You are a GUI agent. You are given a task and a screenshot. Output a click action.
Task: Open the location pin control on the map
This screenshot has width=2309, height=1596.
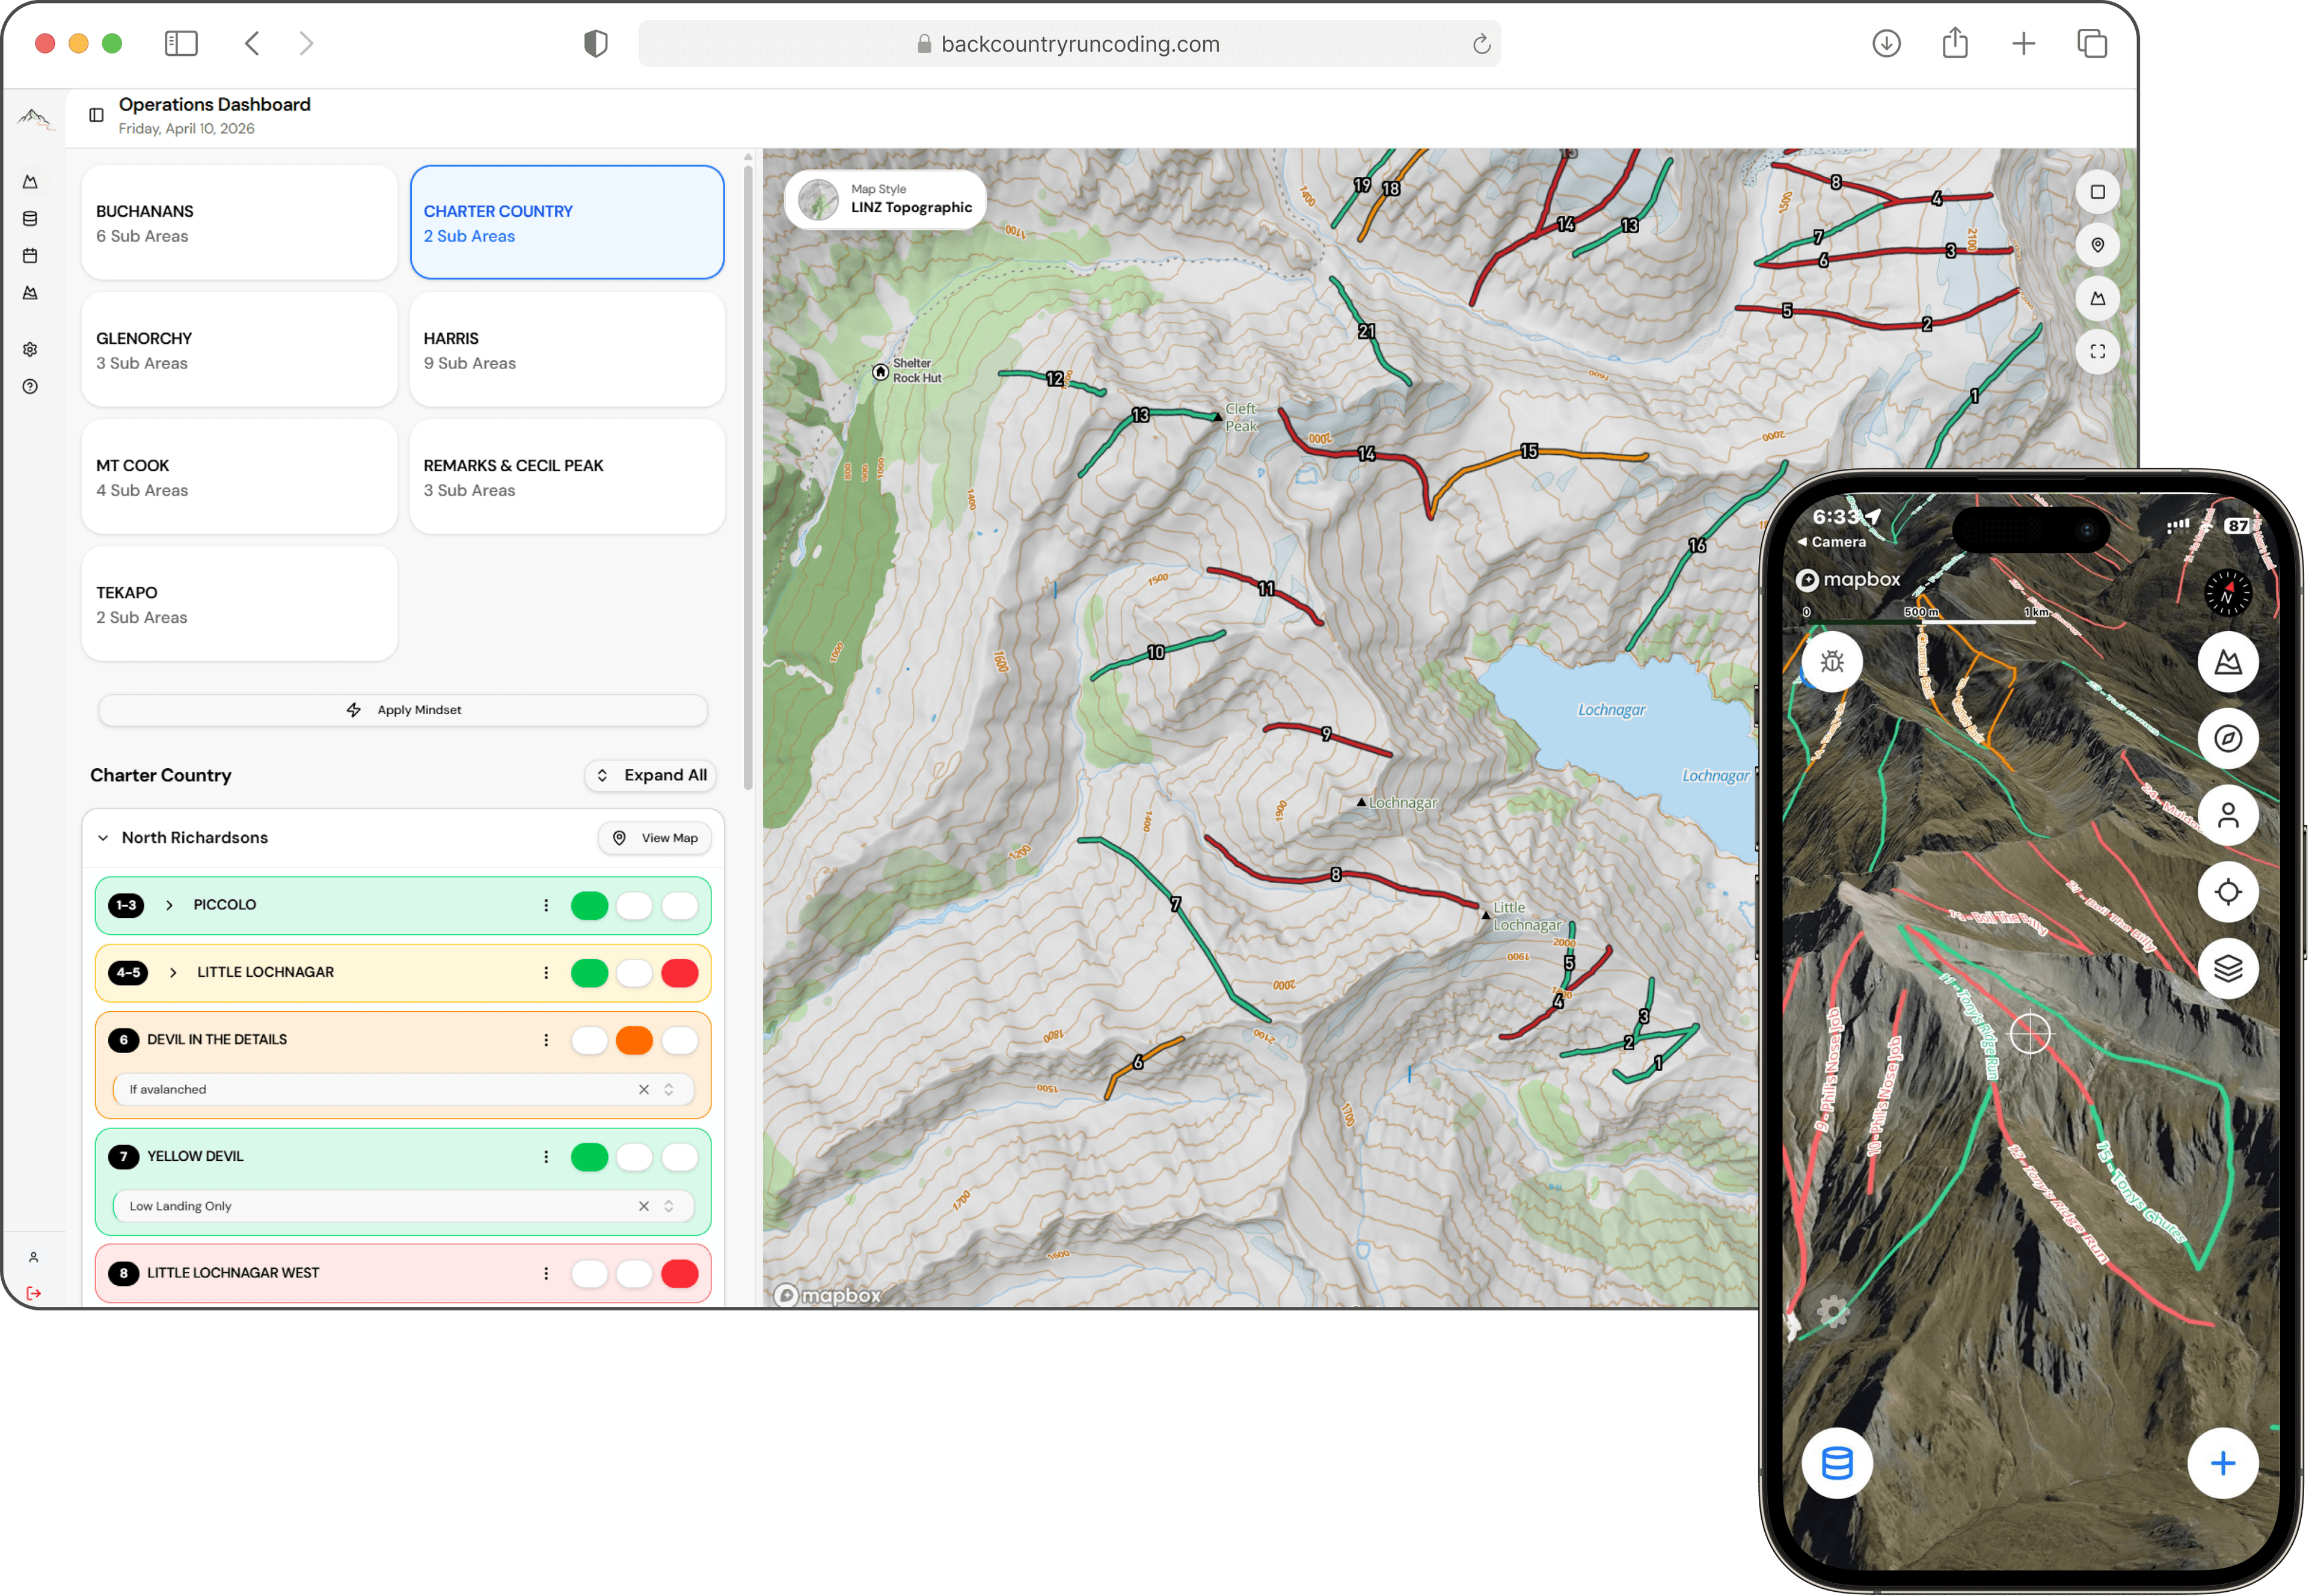click(x=2098, y=245)
